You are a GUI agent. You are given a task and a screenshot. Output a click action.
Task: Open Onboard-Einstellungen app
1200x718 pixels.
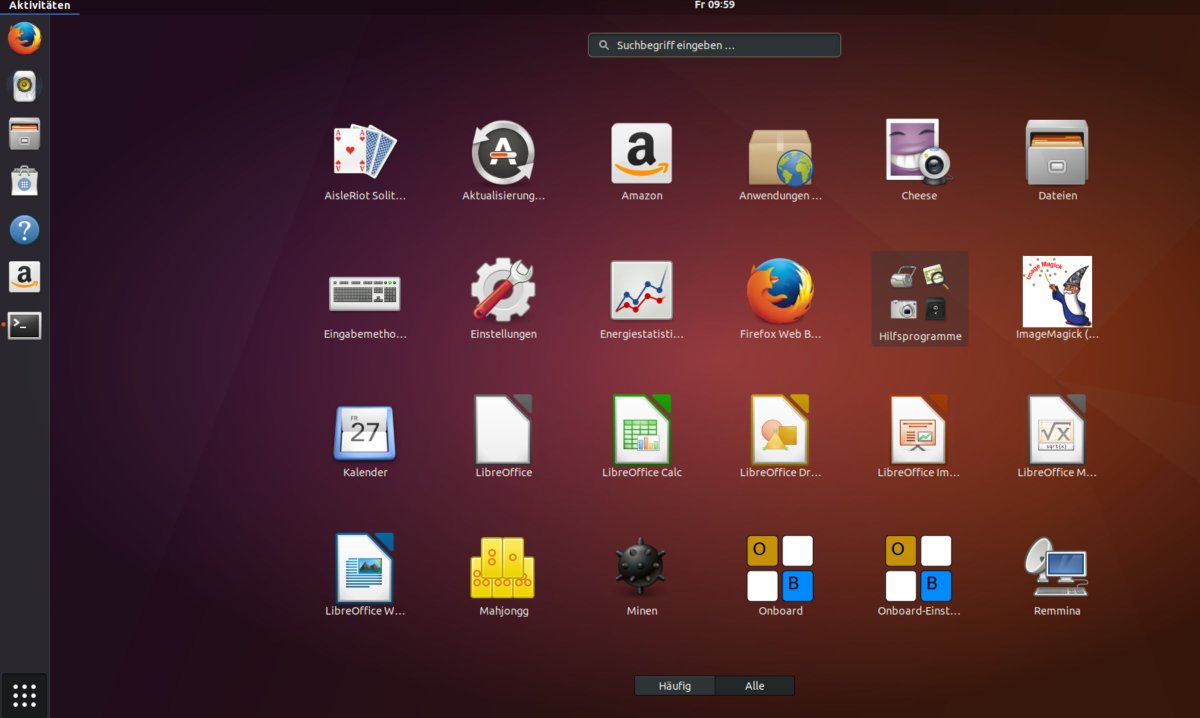click(x=919, y=575)
